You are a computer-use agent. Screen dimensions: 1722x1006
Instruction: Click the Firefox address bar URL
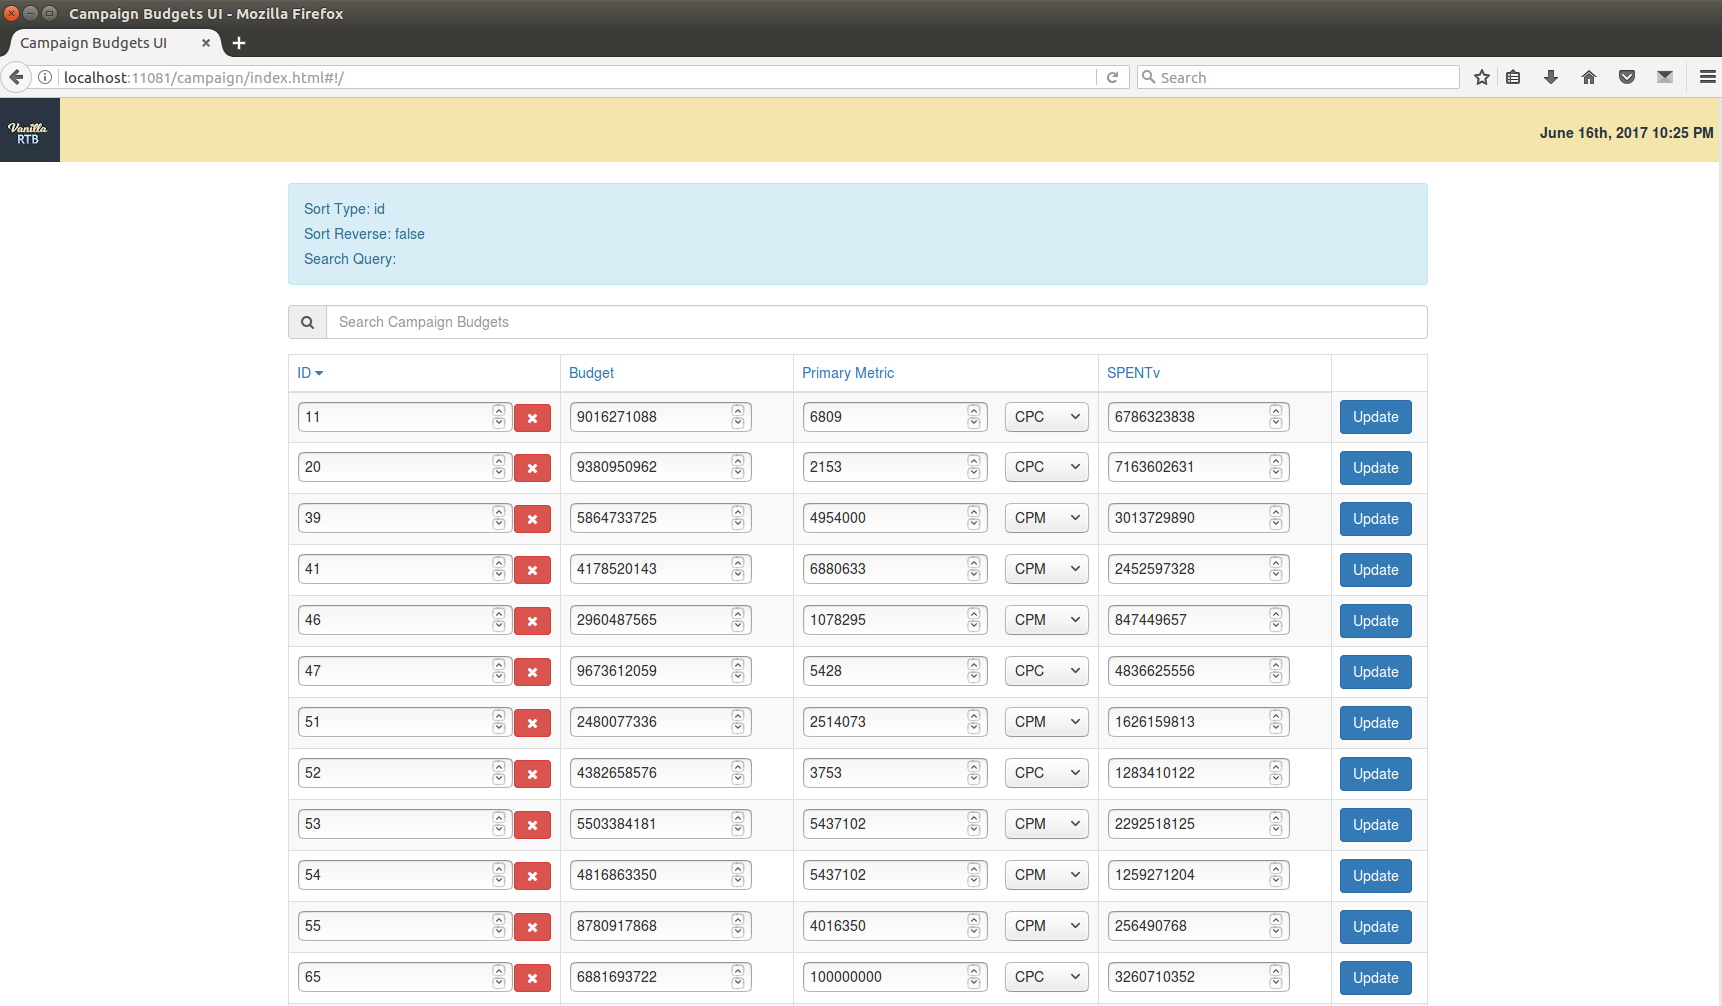pyautogui.click(x=578, y=77)
